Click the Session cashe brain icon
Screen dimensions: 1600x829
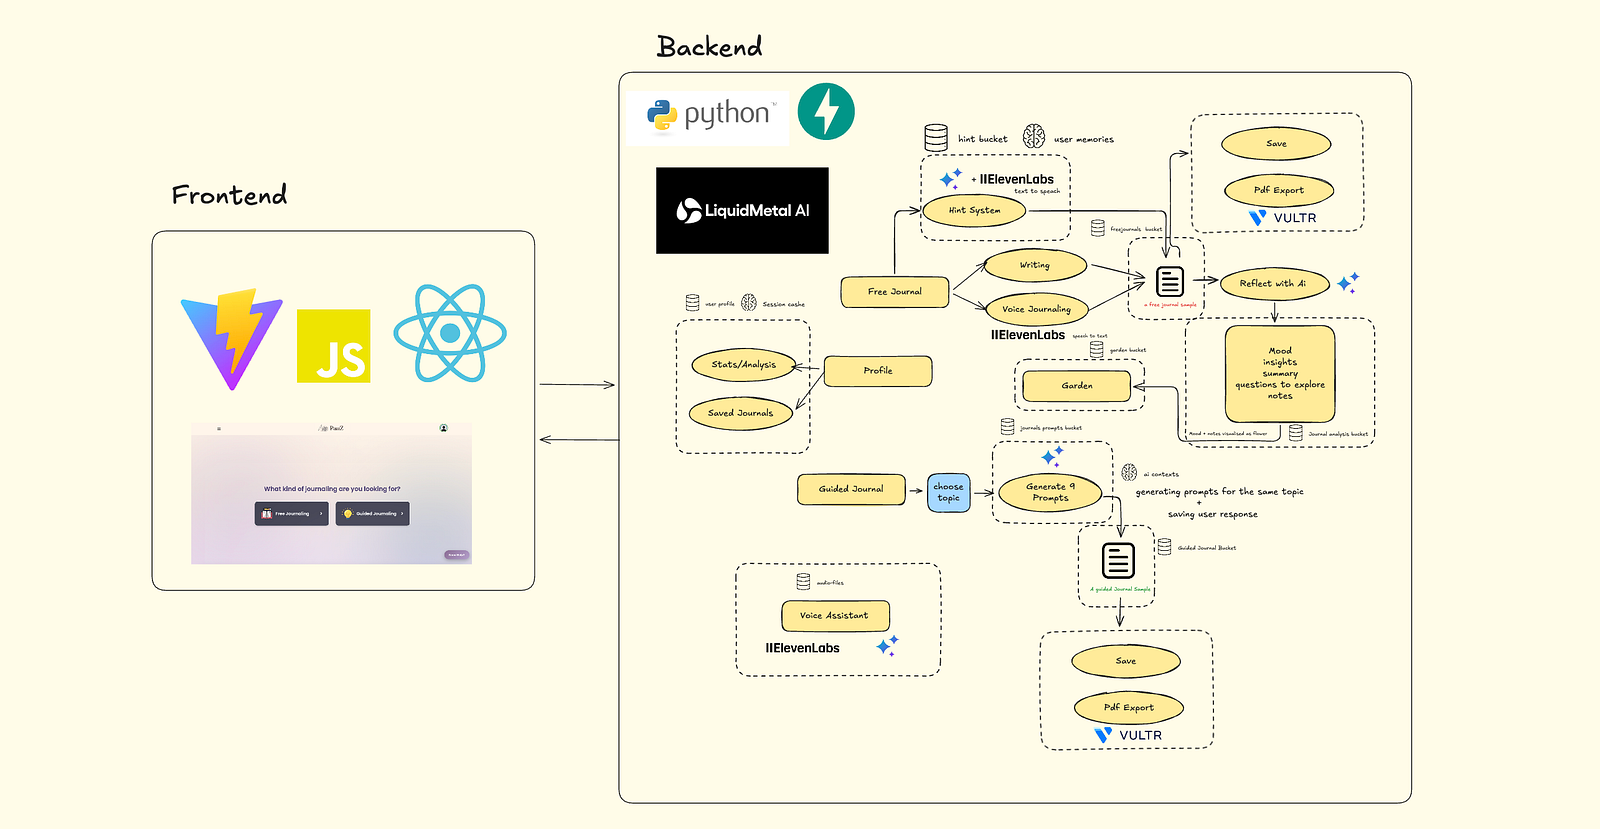pos(749,302)
